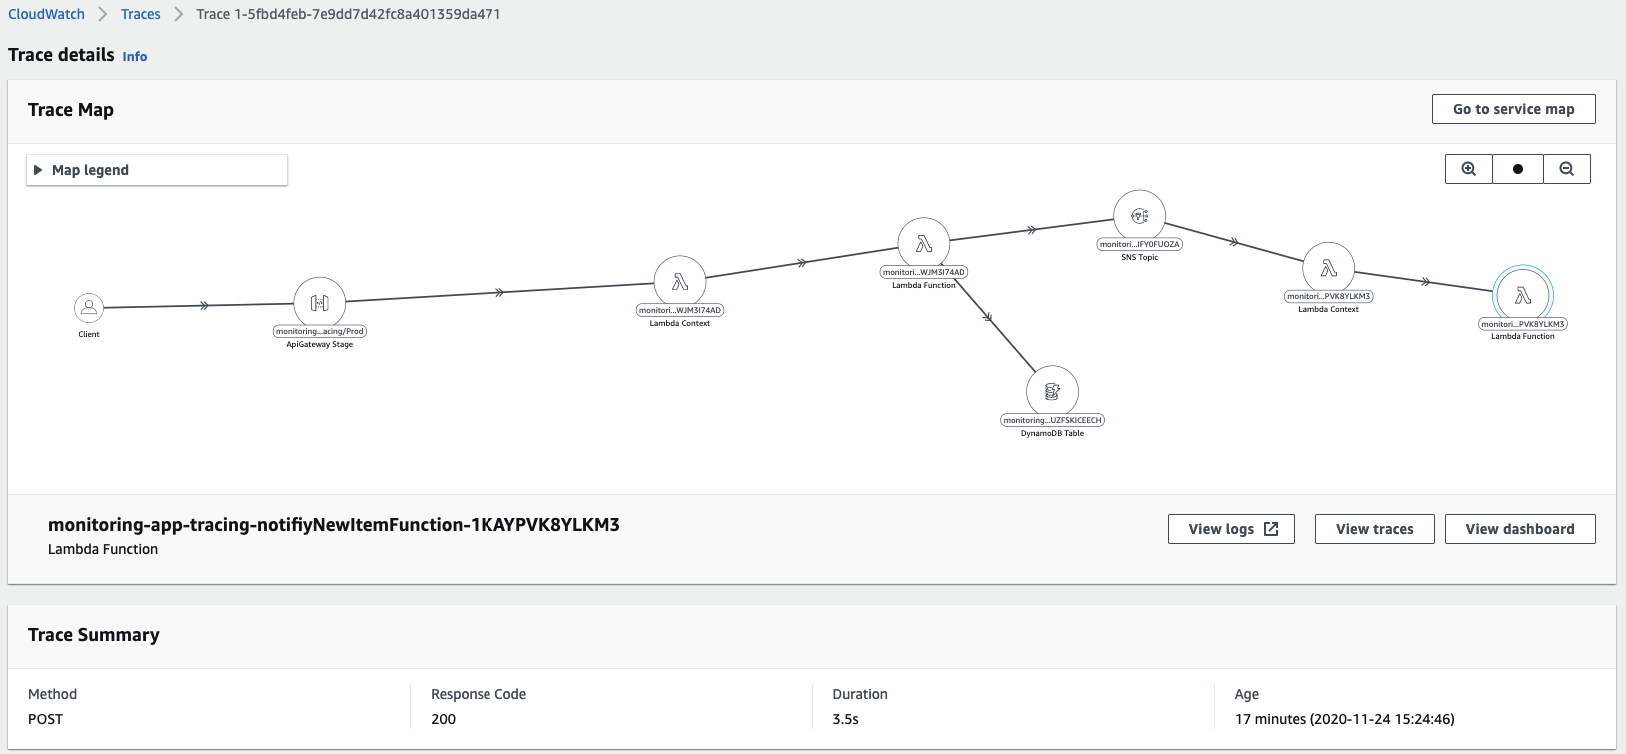Select the highlighted PVK8YLKM3 Lambda Function node

(1523, 295)
